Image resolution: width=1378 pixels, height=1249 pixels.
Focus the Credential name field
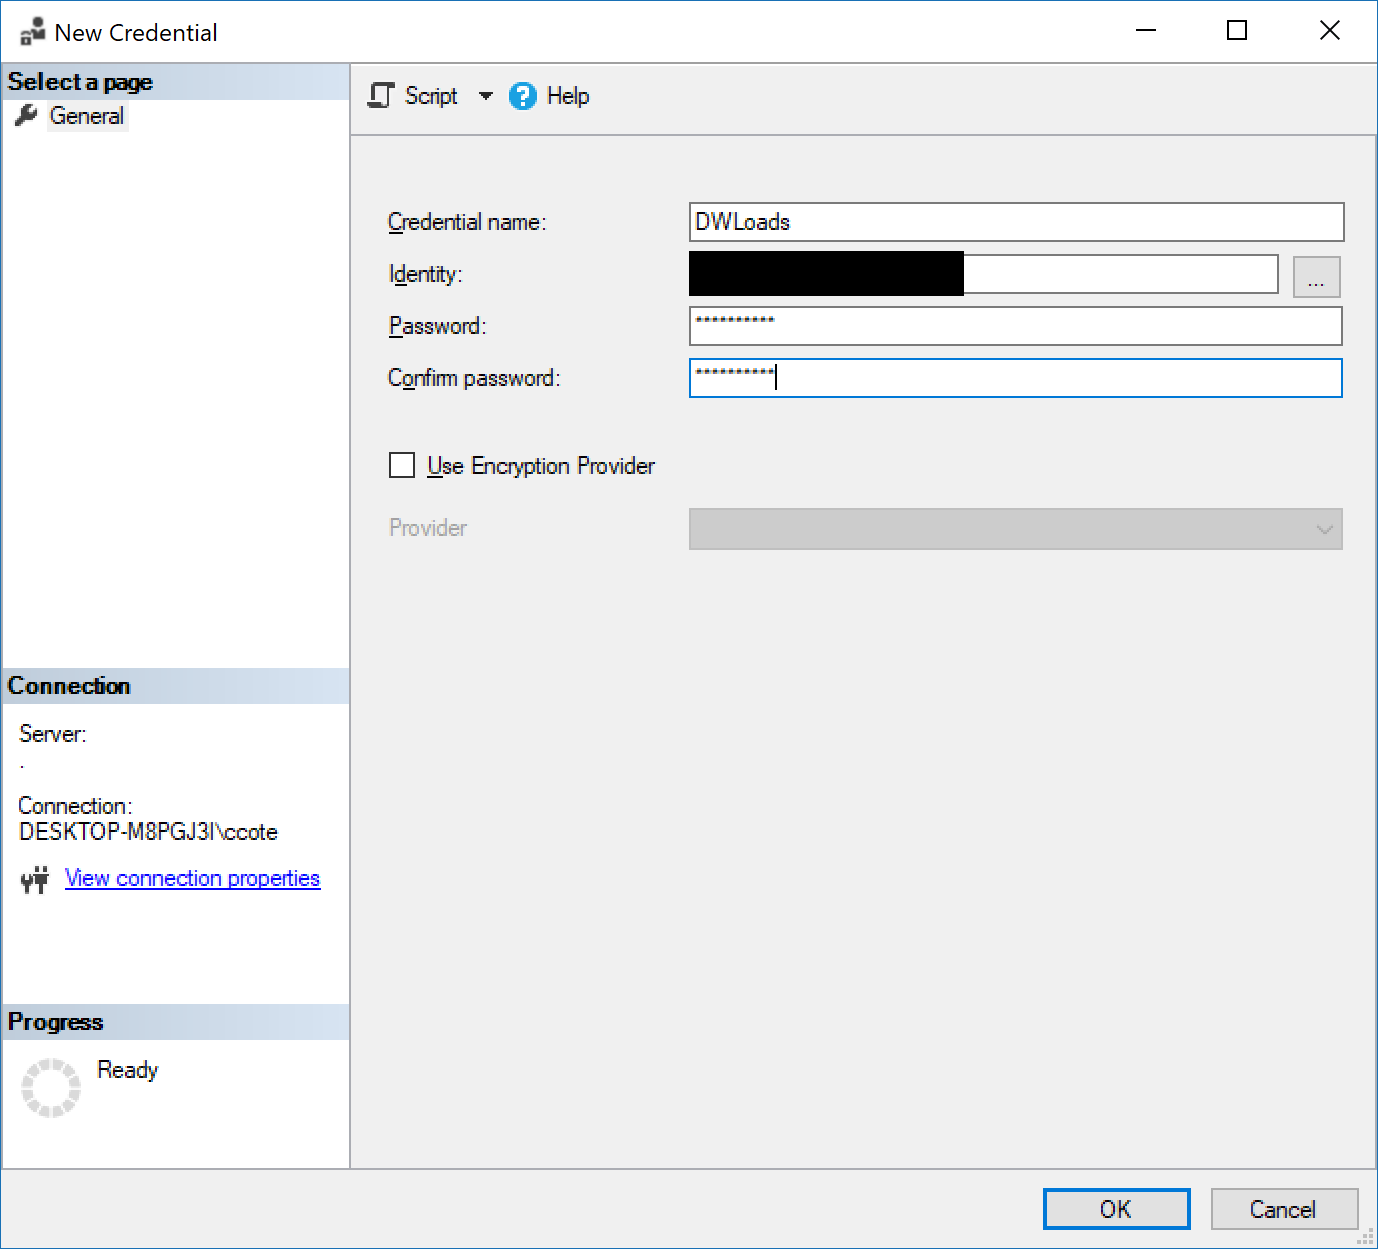coord(1016,222)
